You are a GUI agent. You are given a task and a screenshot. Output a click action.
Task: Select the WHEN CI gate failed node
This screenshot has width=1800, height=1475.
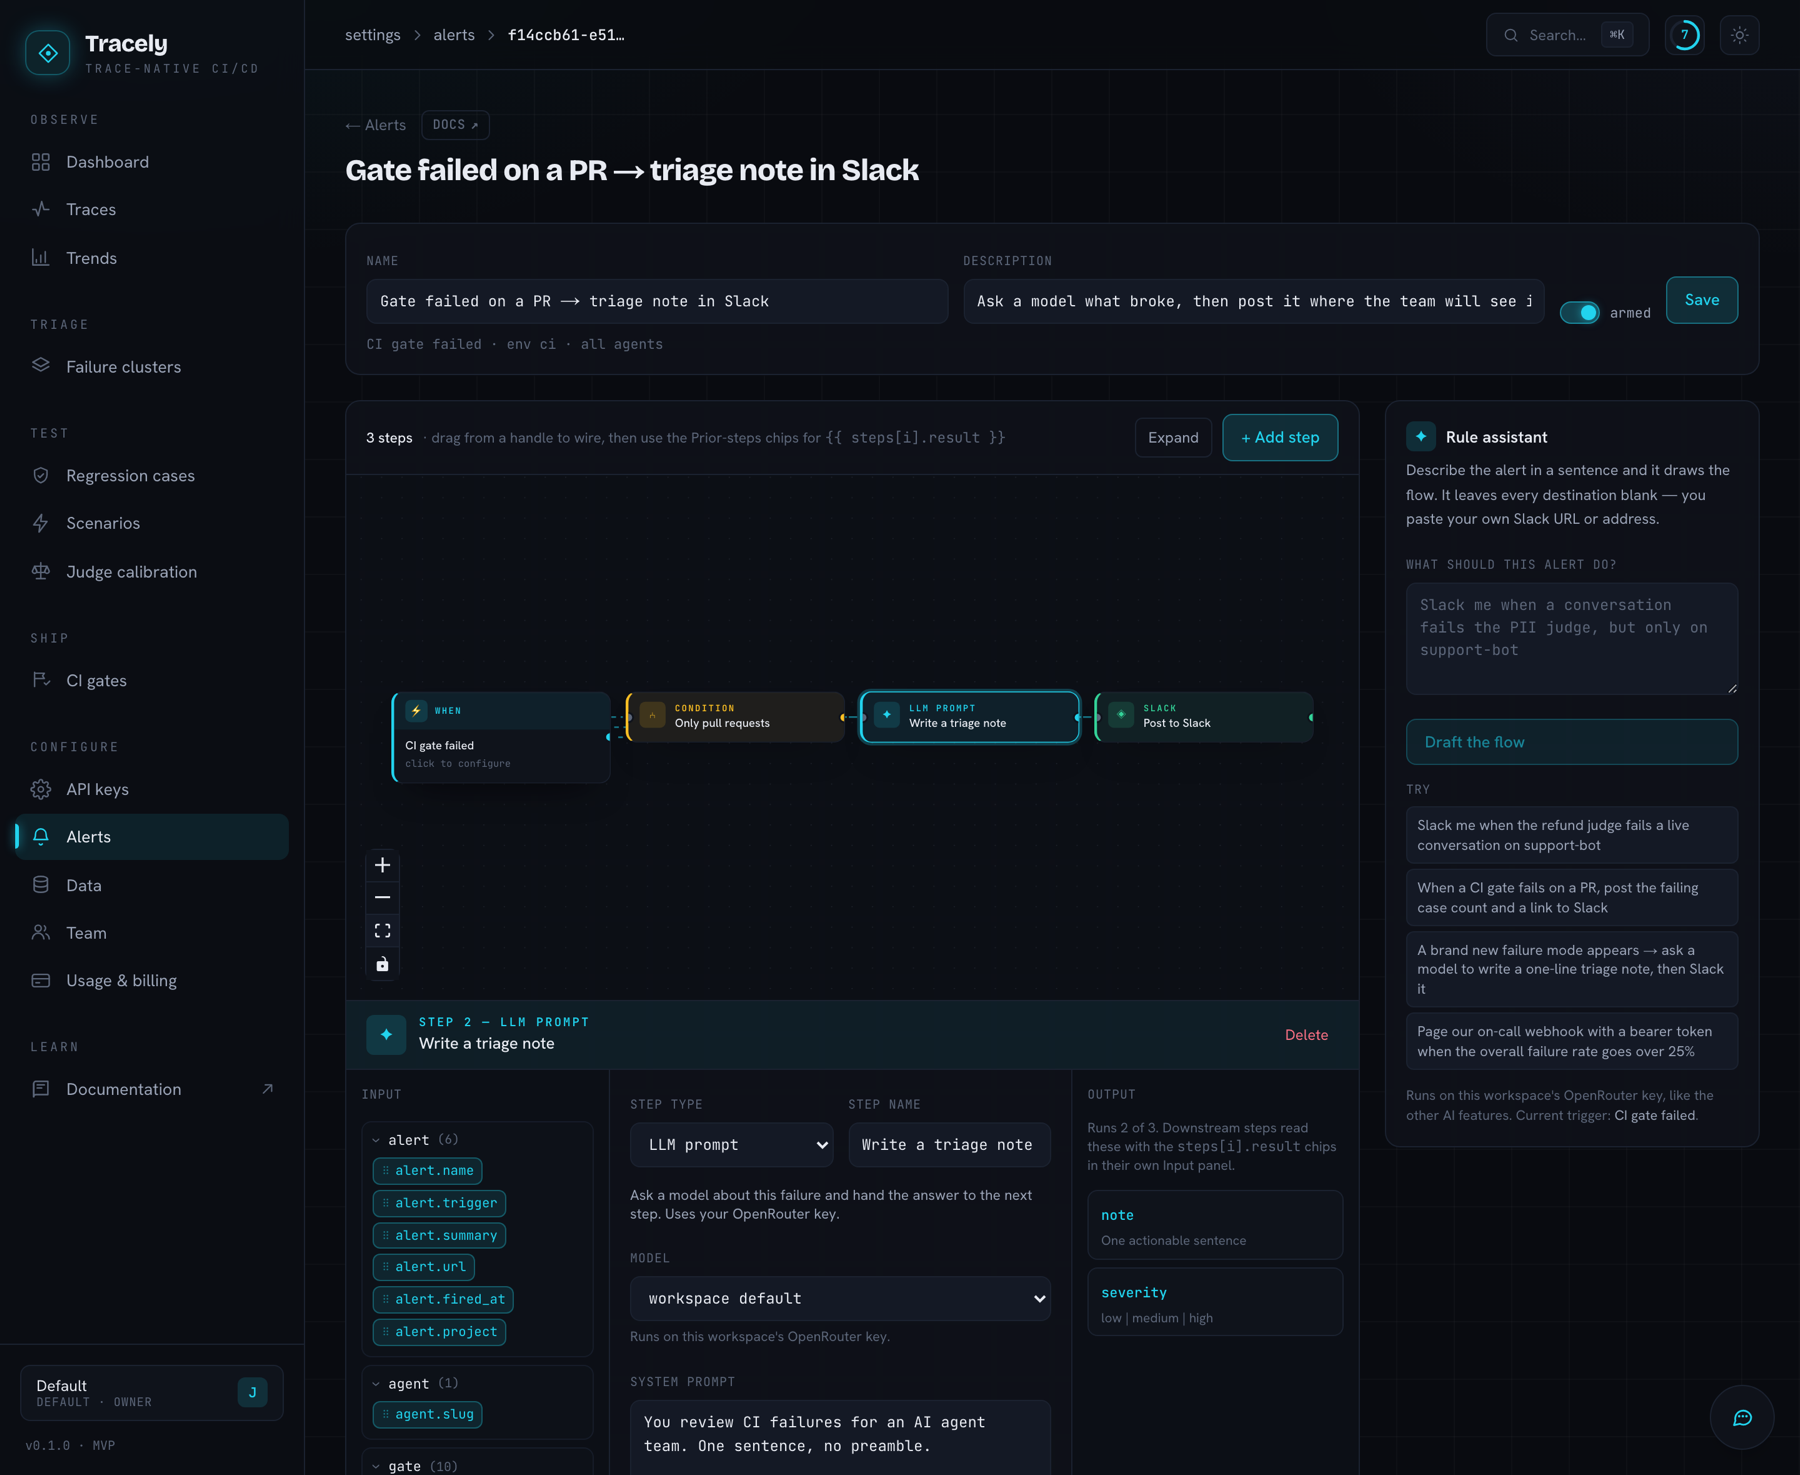coord(501,737)
